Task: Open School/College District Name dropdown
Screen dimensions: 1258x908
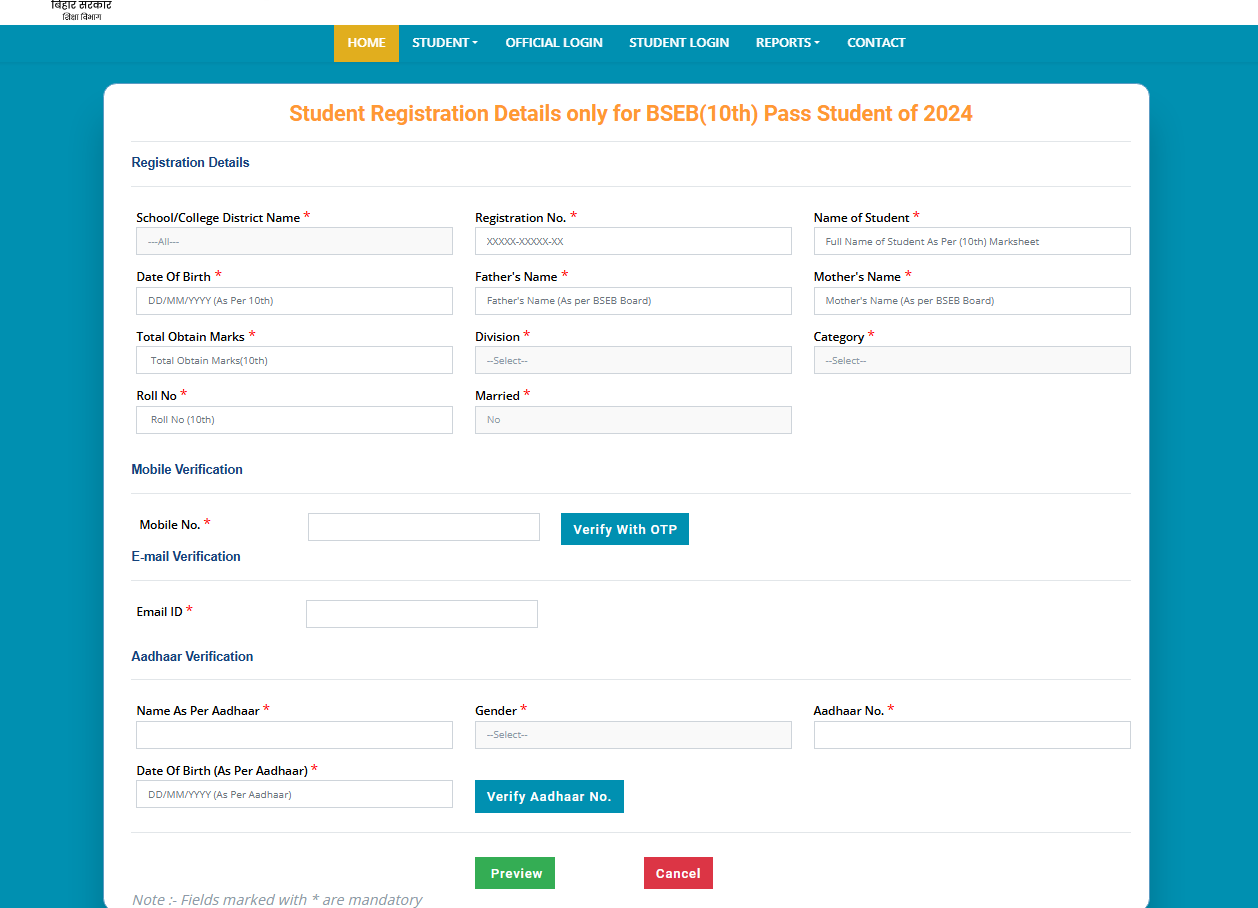Action: tap(294, 241)
